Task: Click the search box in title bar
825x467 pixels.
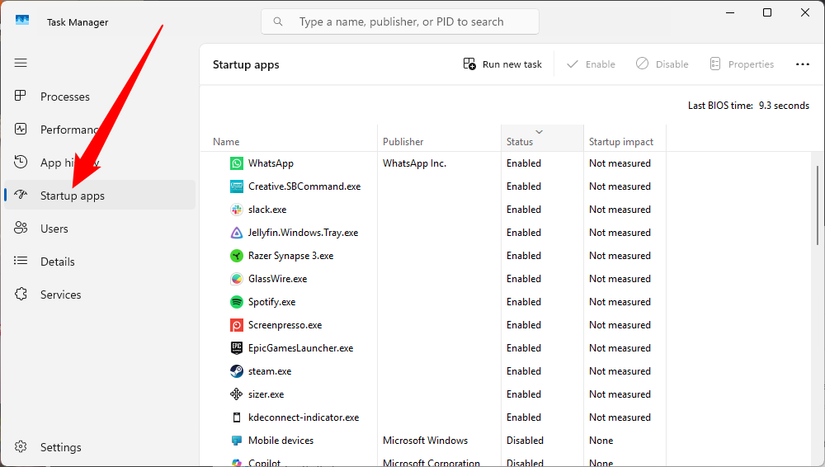Action: point(400,21)
